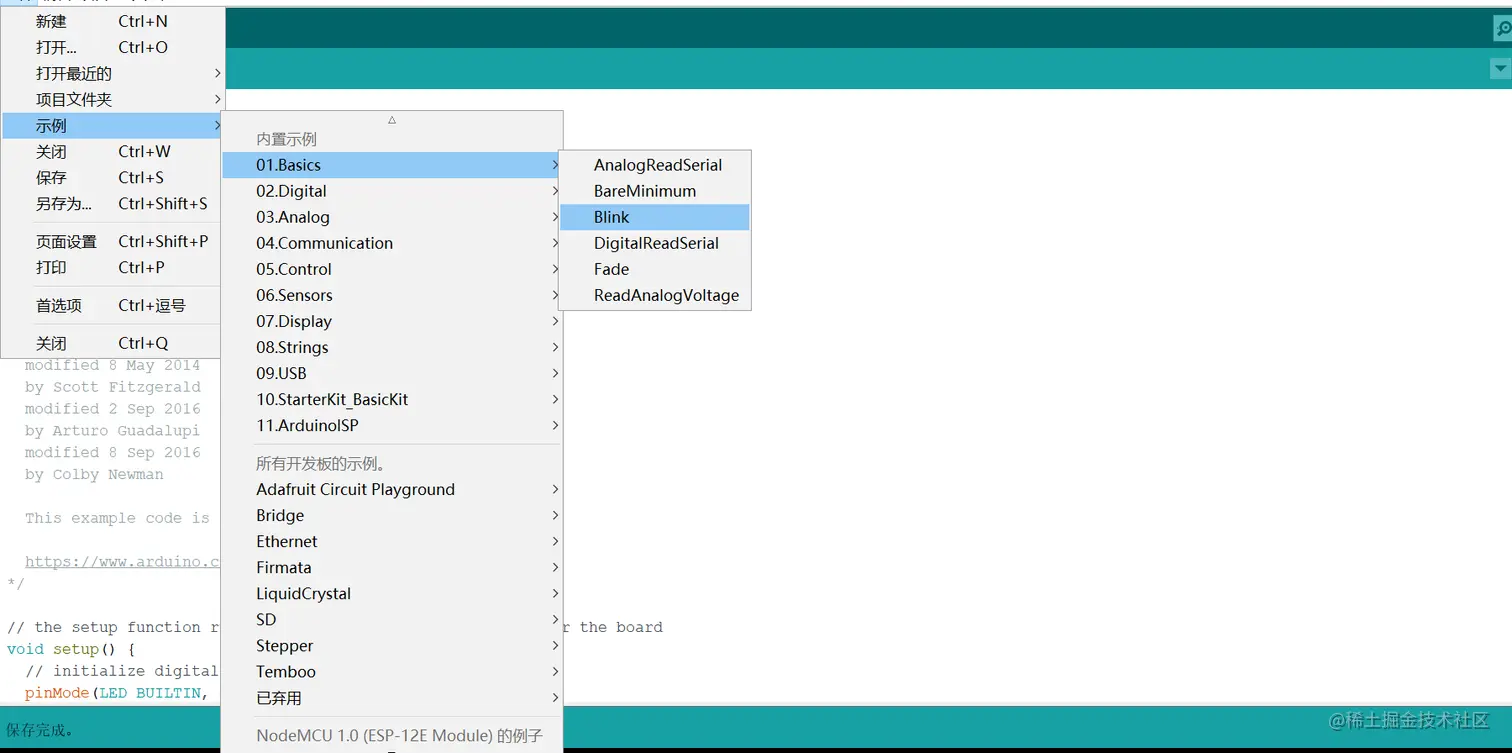The width and height of the screenshot is (1512, 753).
Task: Open the Serial Monitor magnifier icon
Action: 1502,30
